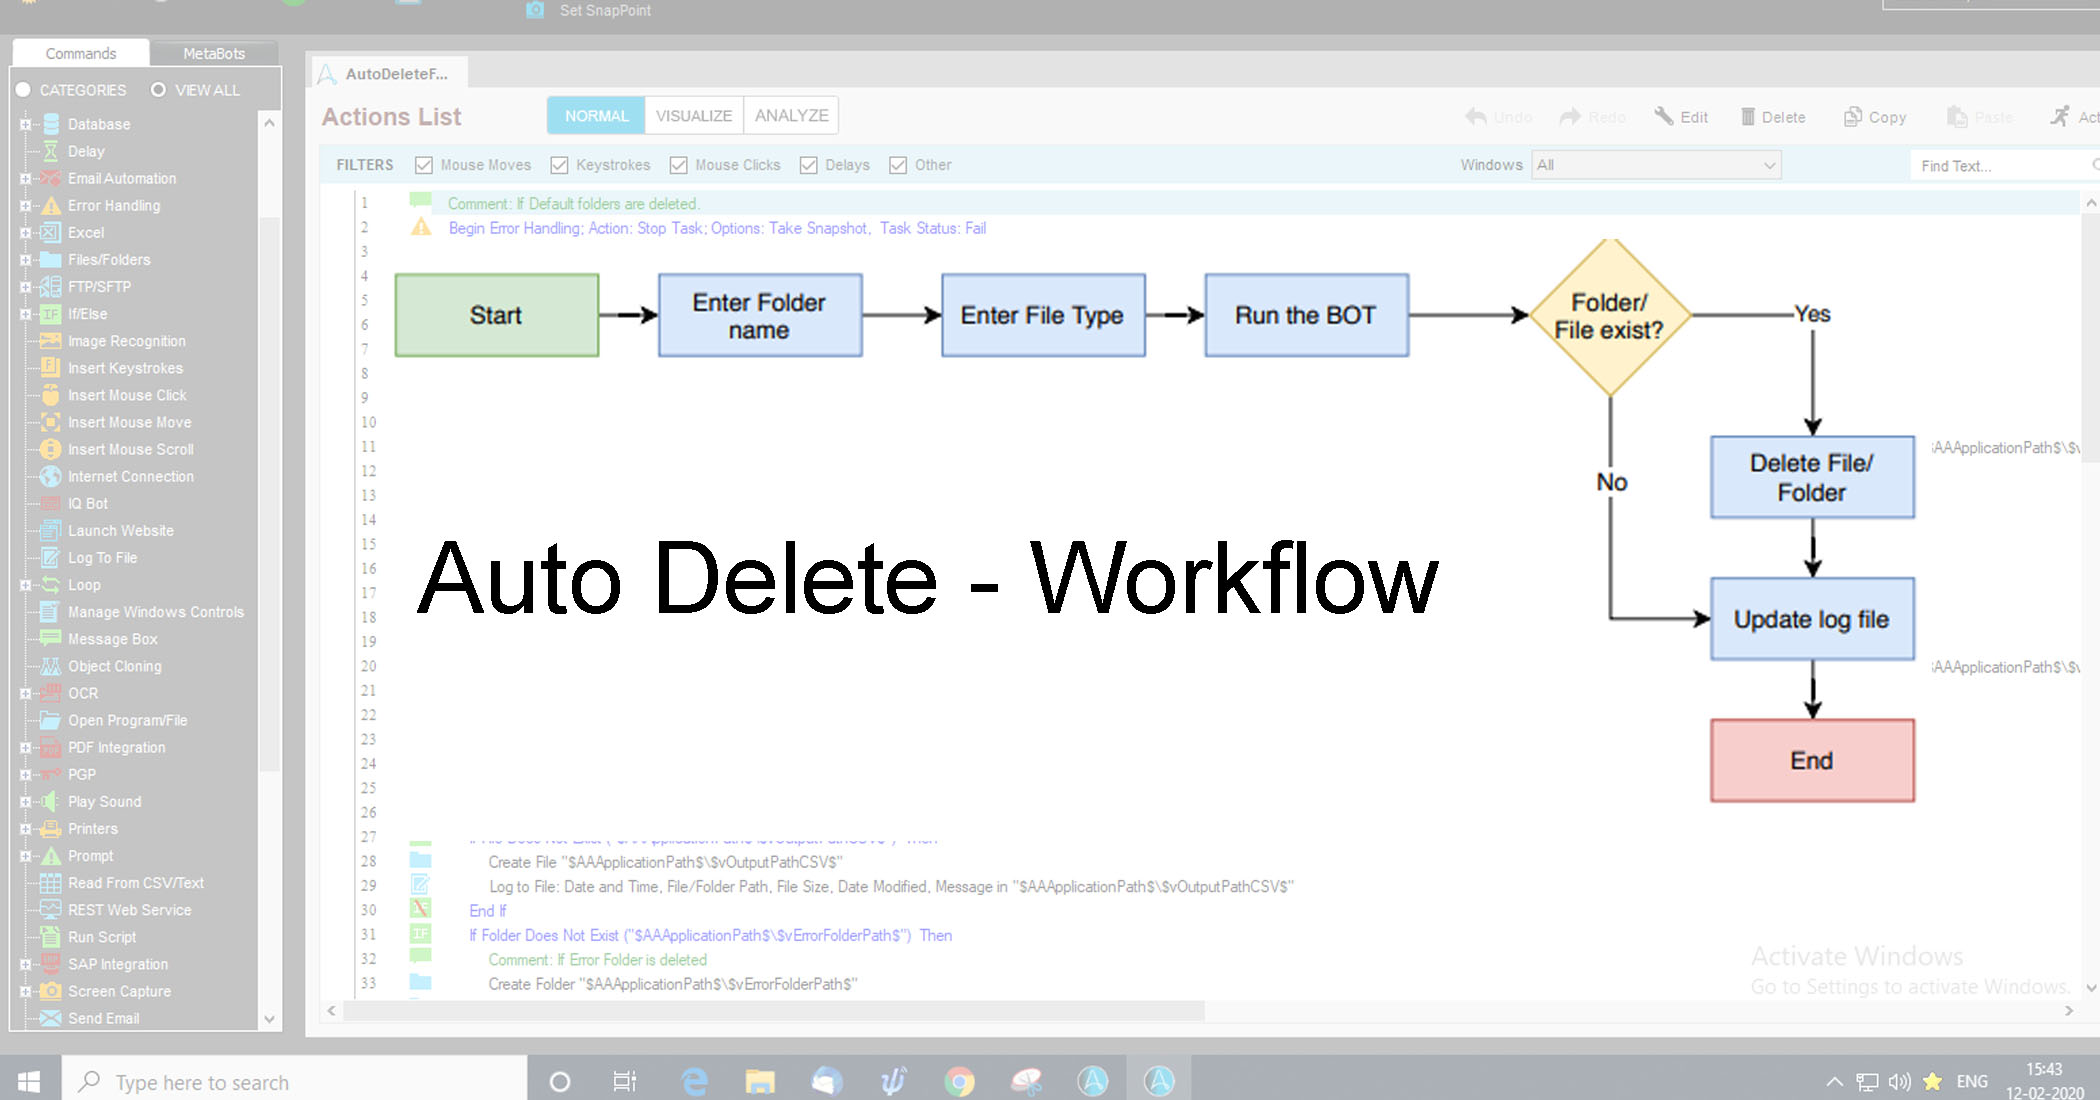Screen dimensions: 2100x1100
Task: Click the OCR command icon
Action: click(x=50, y=693)
